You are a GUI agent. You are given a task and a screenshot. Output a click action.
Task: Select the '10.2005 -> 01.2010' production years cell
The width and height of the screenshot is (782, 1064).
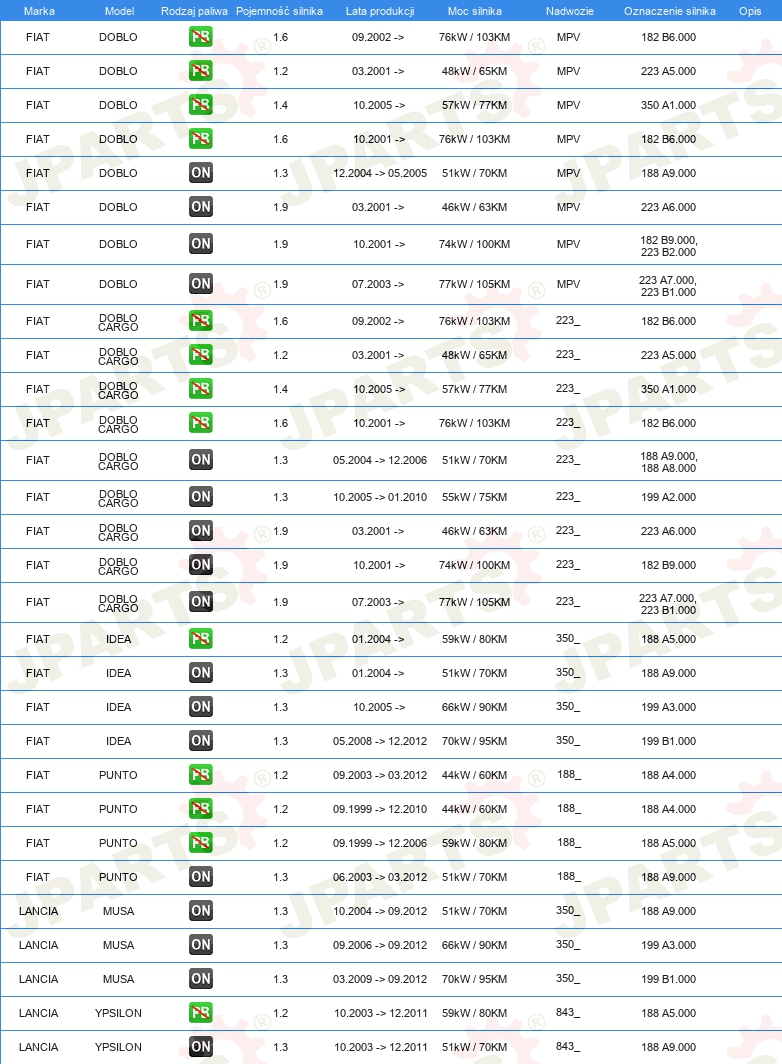coord(379,497)
